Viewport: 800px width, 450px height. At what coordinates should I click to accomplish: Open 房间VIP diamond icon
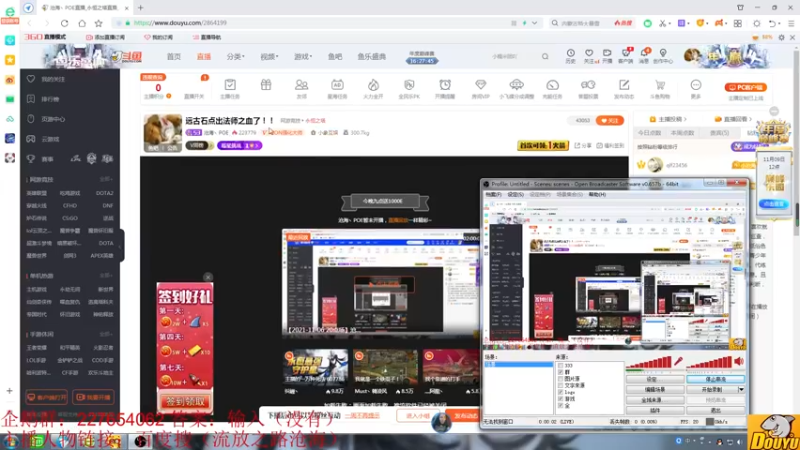[x=481, y=85]
